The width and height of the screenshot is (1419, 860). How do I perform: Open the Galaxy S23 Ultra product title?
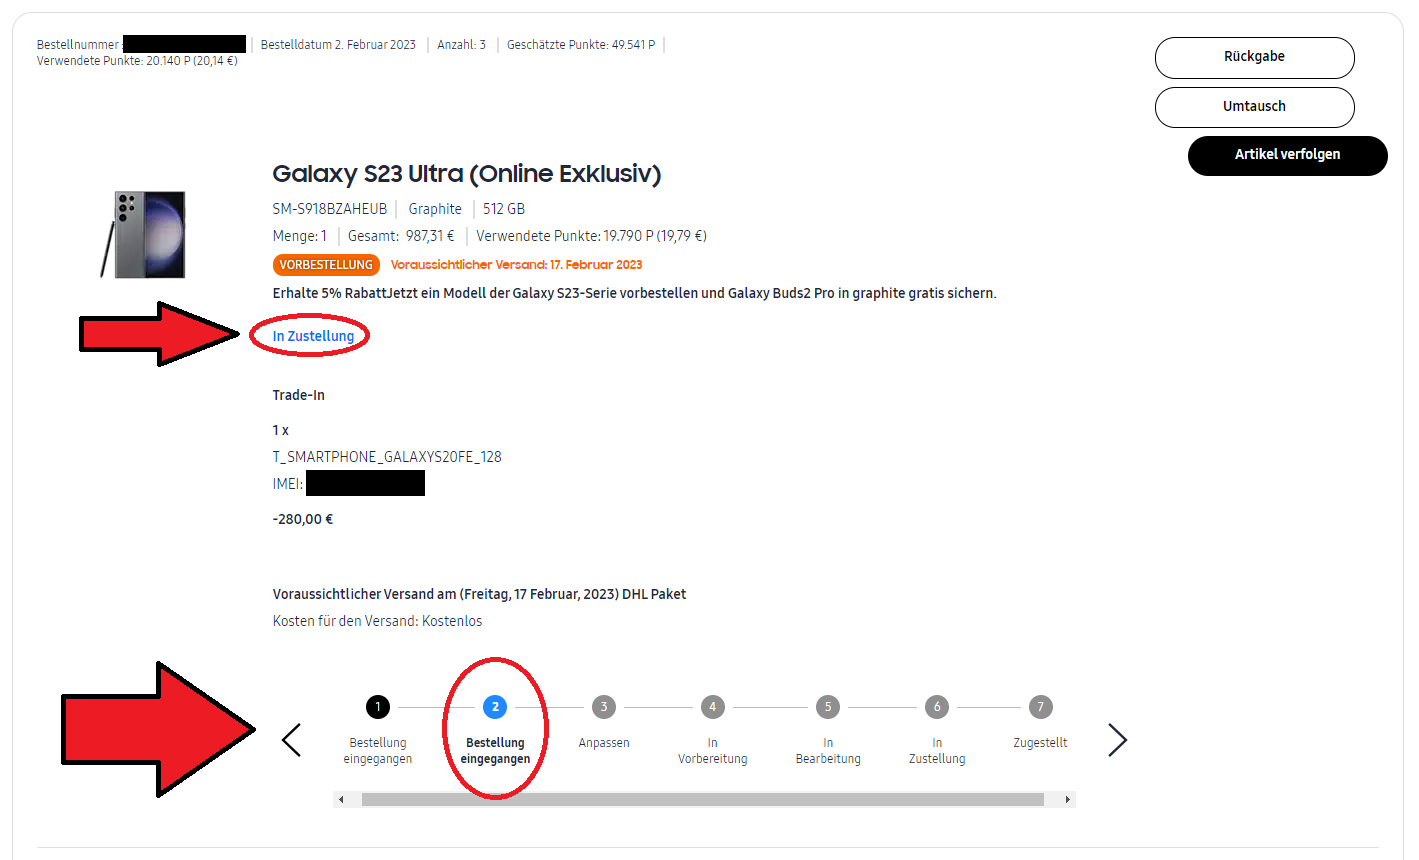pos(466,174)
